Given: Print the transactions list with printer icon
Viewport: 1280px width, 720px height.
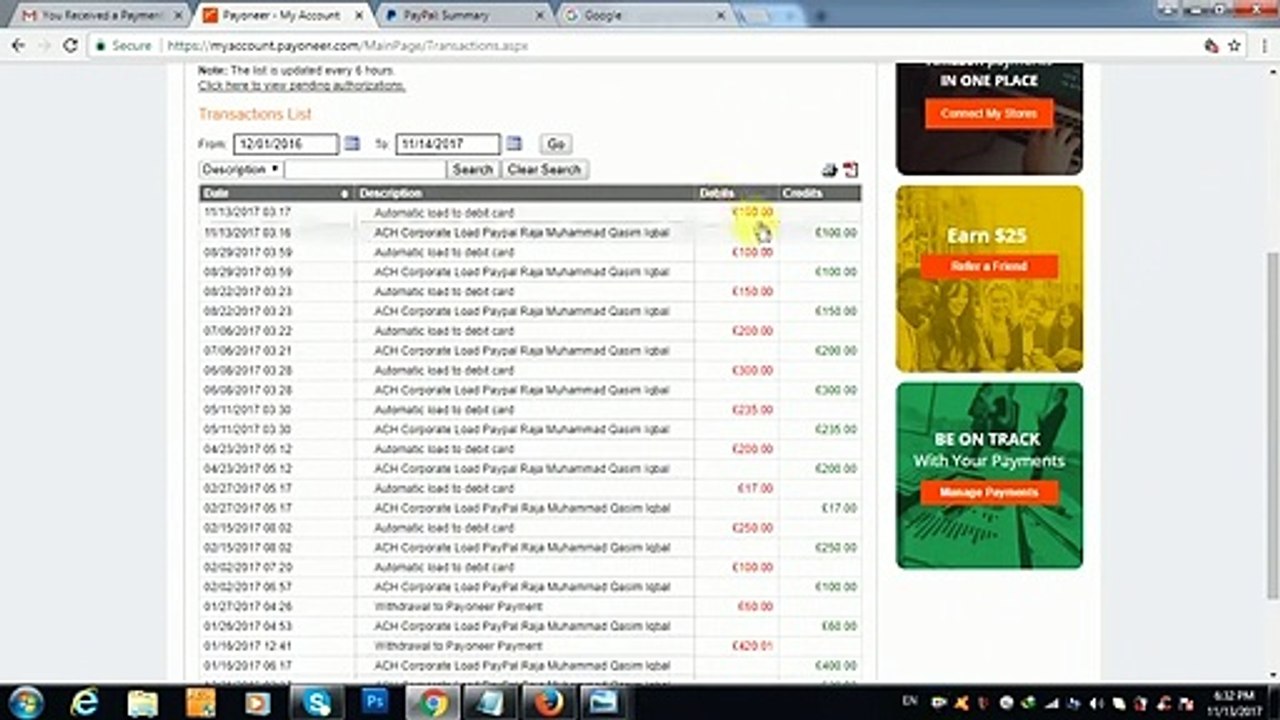Looking at the screenshot, I should click(829, 170).
